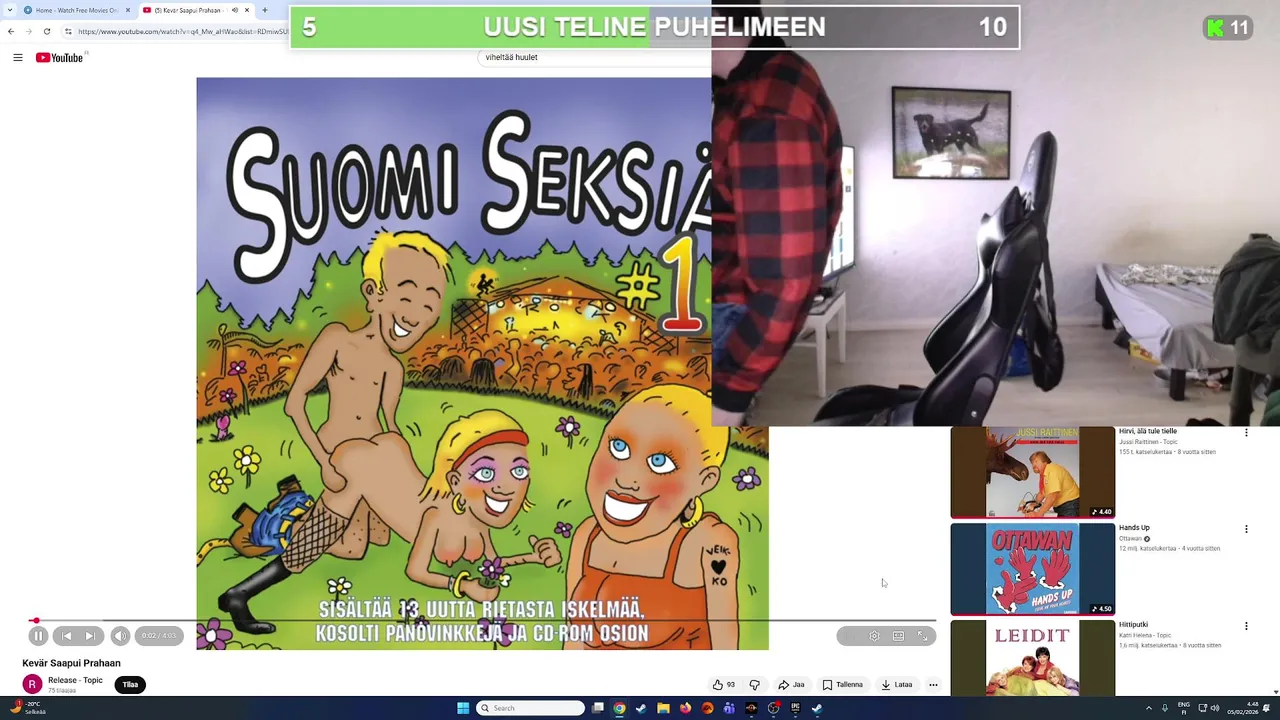Go to YouTube home via the logo
Viewport: 1280px width, 720px height.
[60, 57]
